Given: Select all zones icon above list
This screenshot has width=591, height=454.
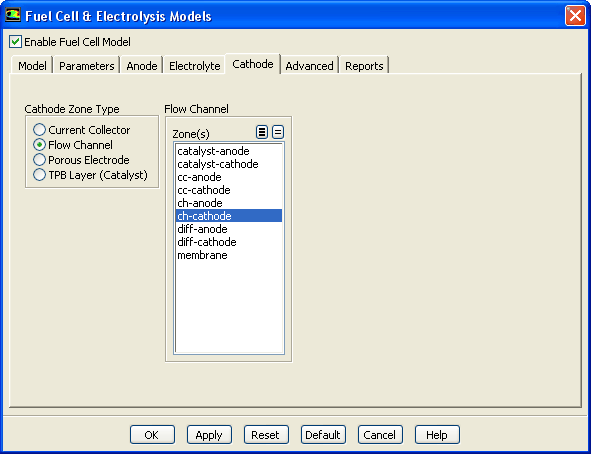Looking at the screenshot, I should (x=262, y=132).
